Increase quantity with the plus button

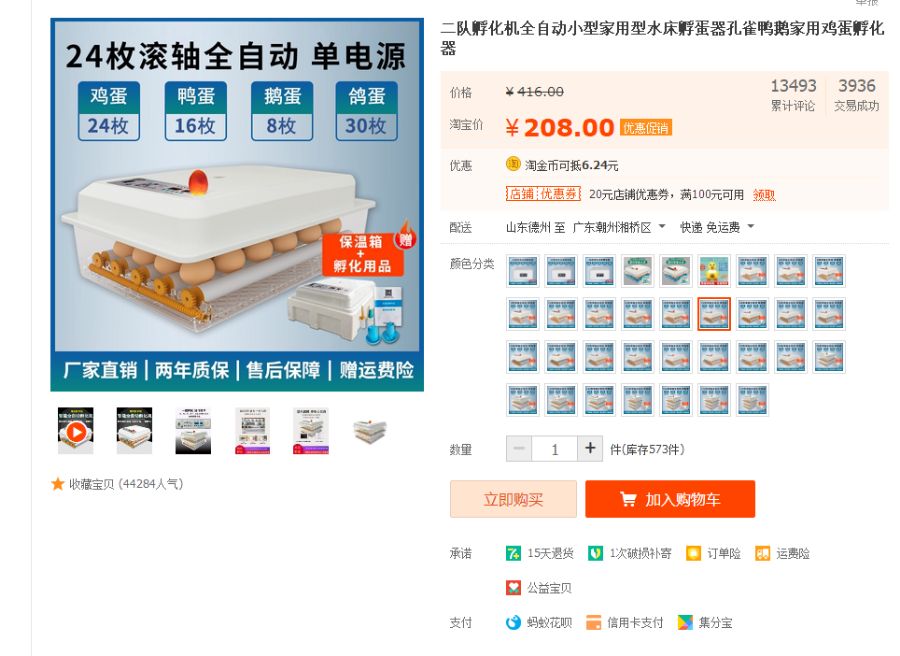point(590,448)
